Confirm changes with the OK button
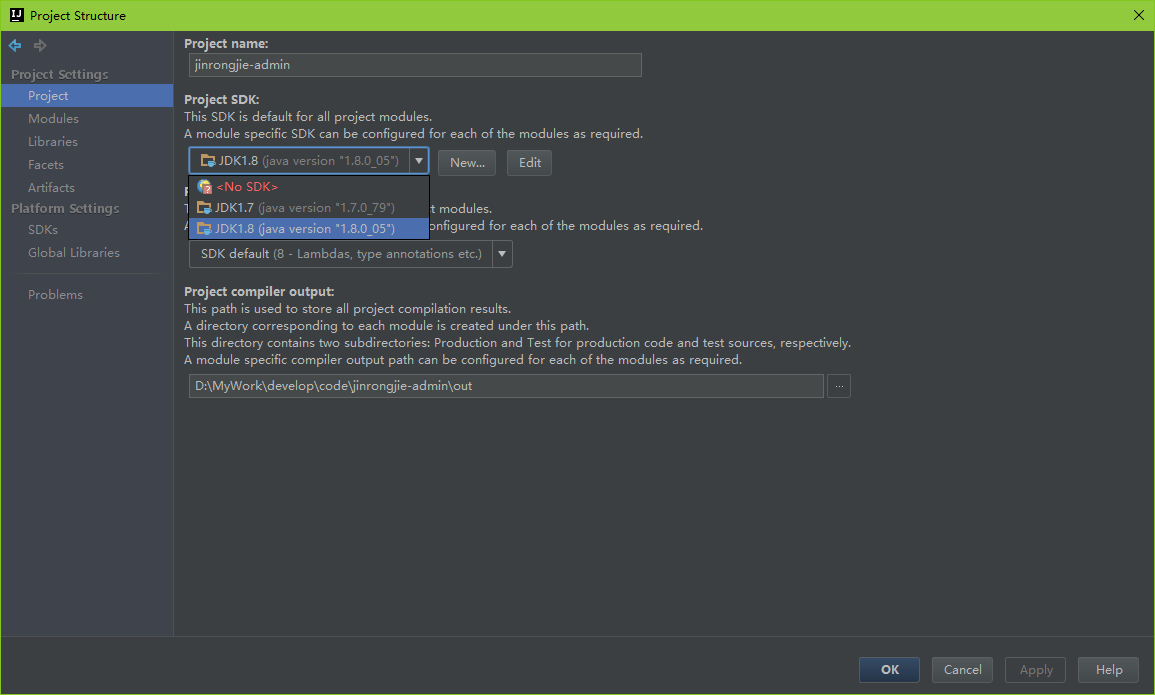 coord(890,670)
